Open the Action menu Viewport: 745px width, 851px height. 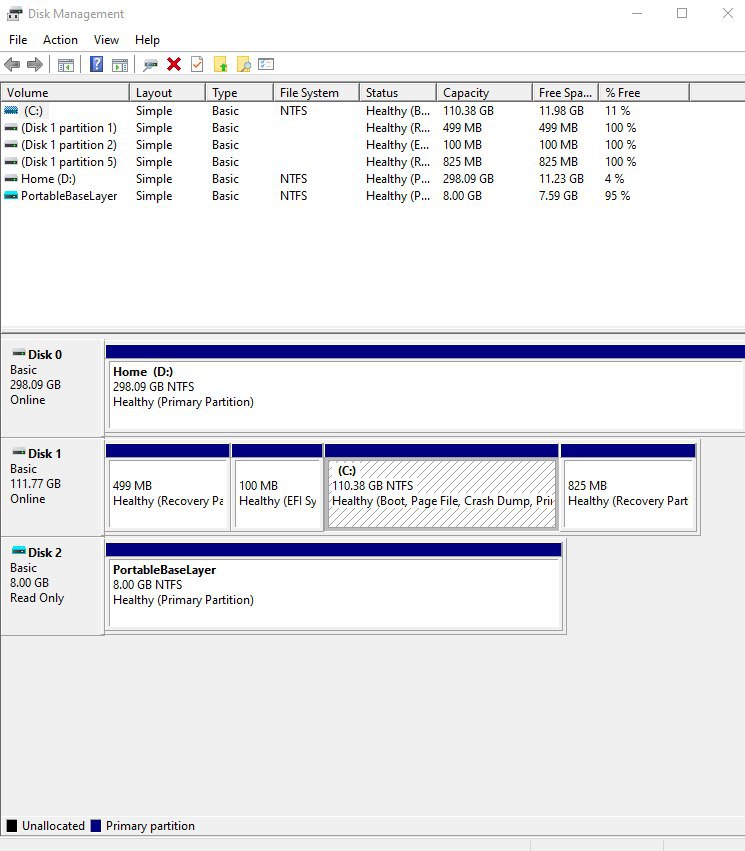60,40
